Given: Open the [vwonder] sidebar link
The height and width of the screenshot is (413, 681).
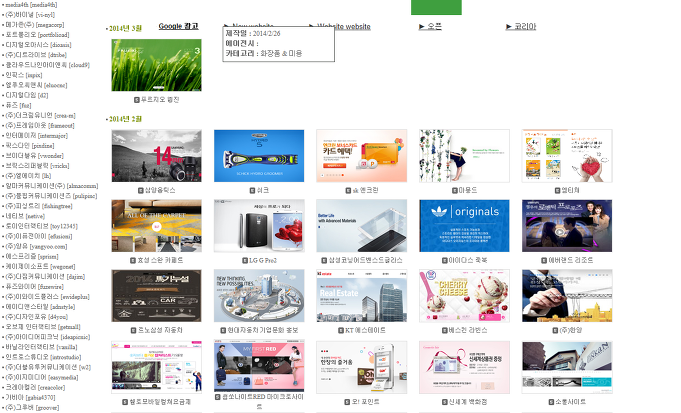Looking at the screenshot, I should tap(34, 155).
